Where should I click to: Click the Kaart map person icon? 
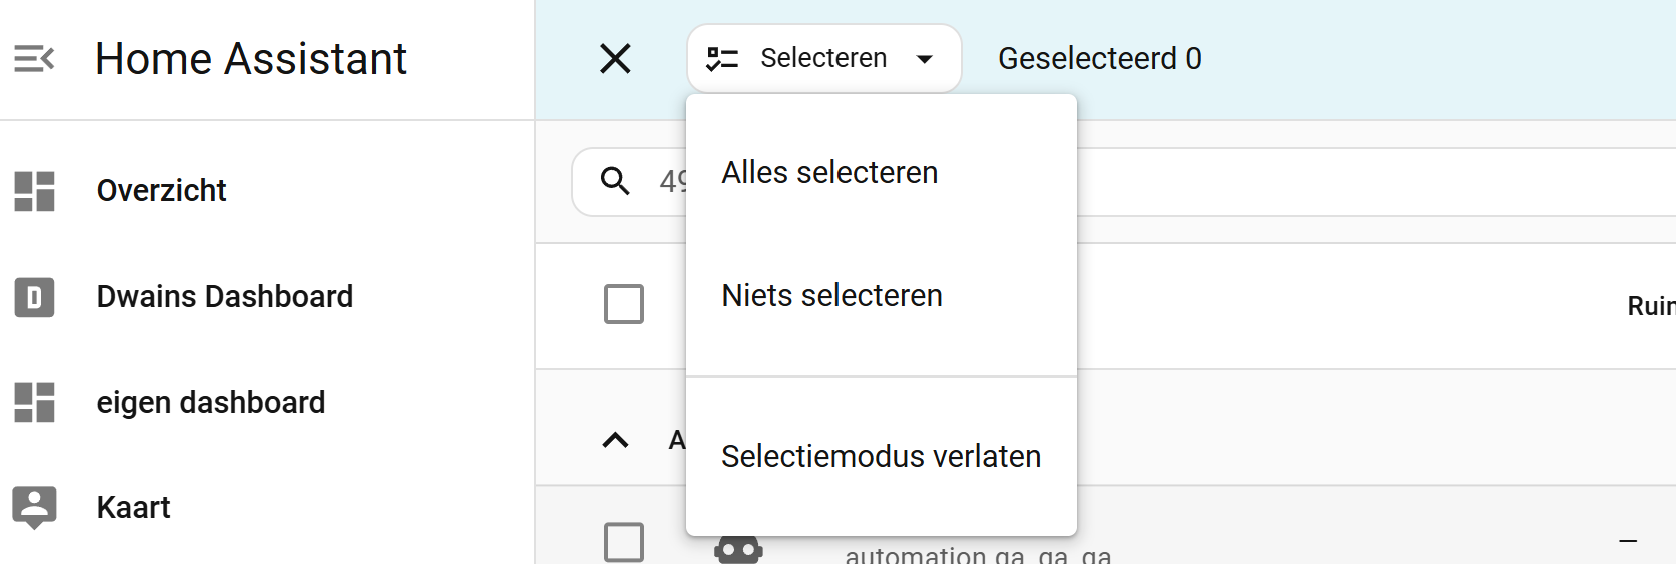34,507
